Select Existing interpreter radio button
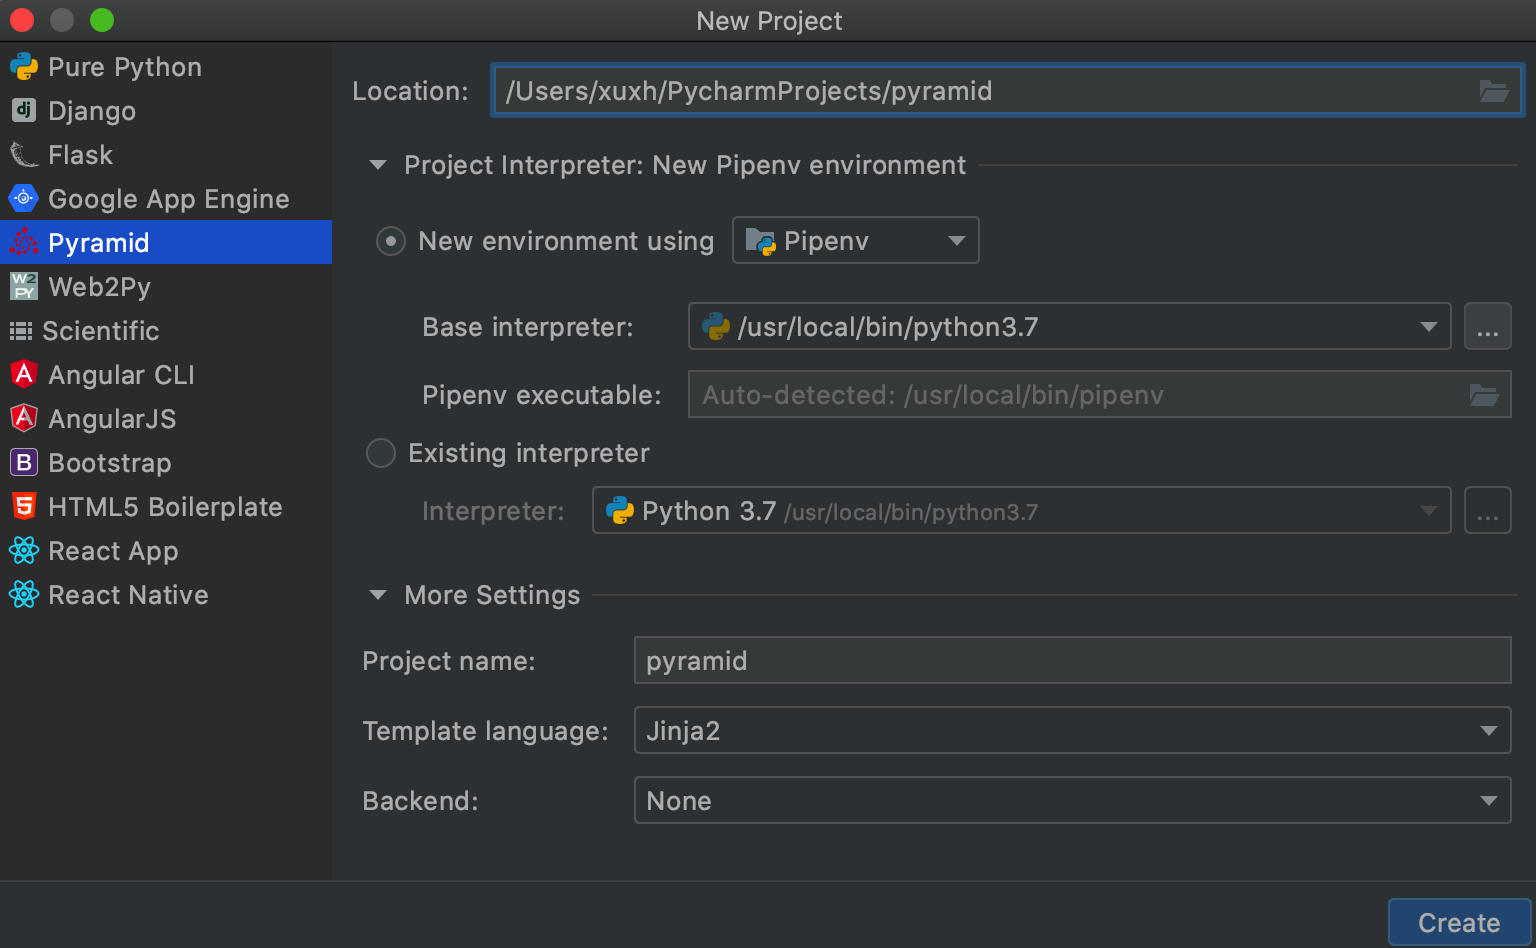The height and width of the screenshot is (948, 1536). point(381,453)
